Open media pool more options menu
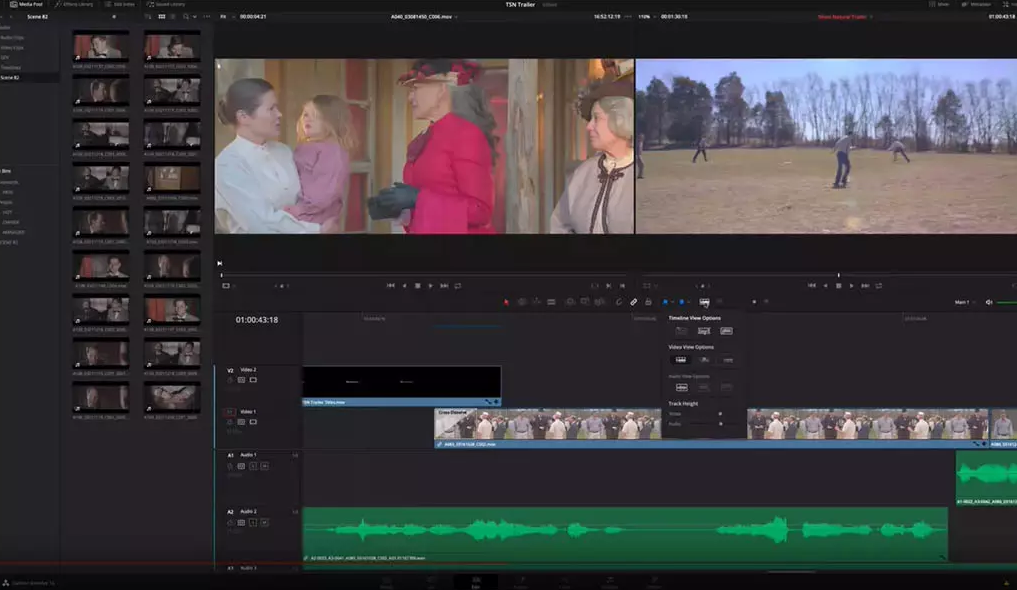Screen dimensions: 1017x590 coord(207,16)
